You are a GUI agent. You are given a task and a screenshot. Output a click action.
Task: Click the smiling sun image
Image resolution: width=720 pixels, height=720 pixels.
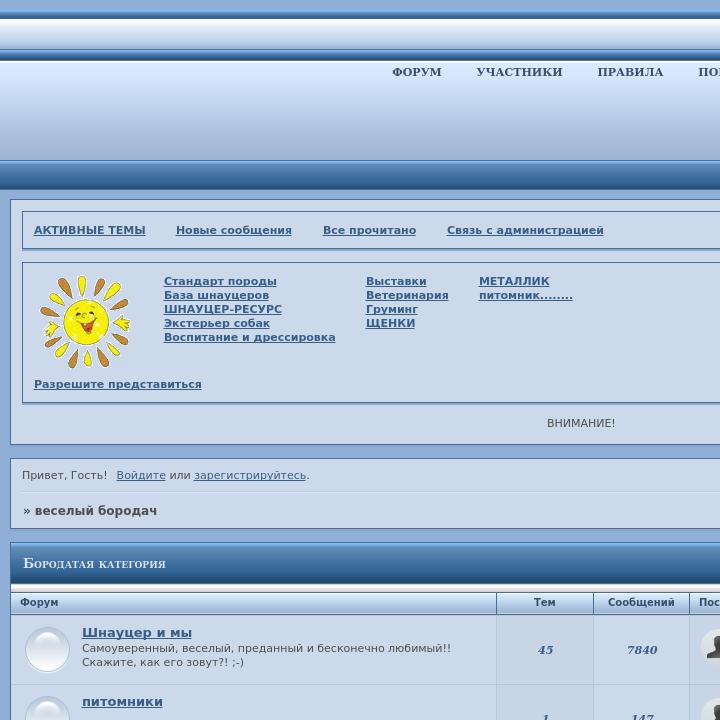pos(85,322)
